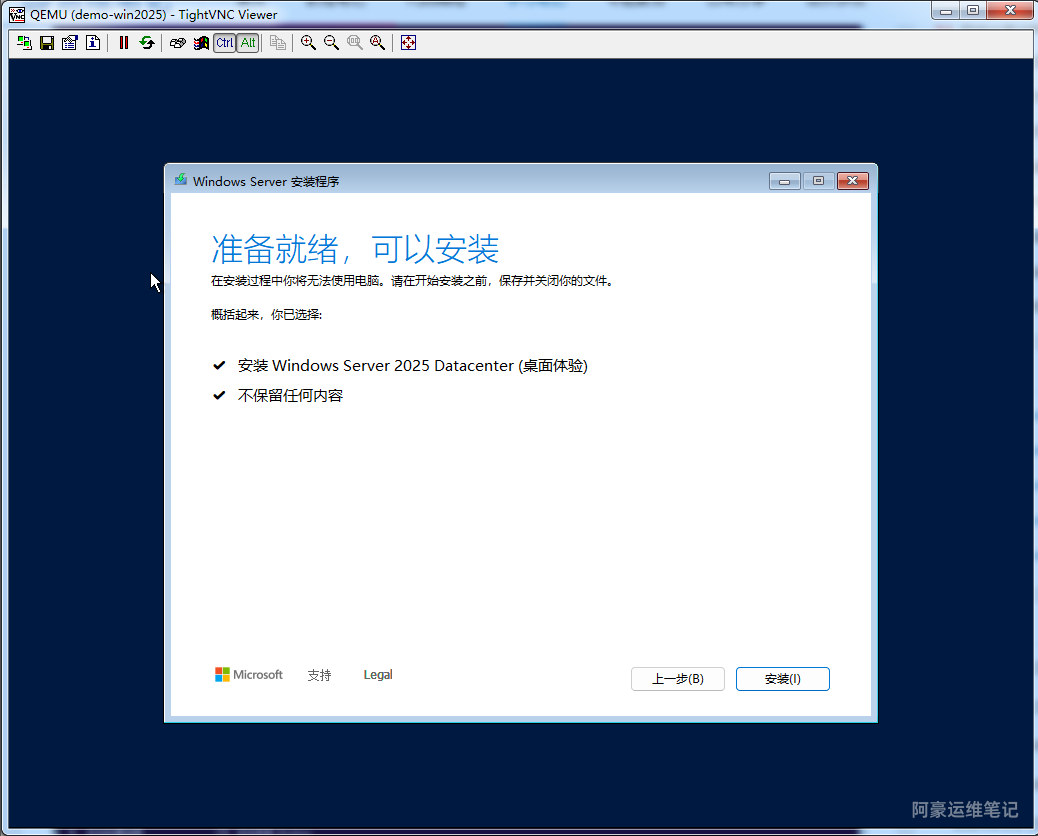The image size is (1038, 836).
Task: Close the Windows Server 安装程序 dialog
Action: click(x=852, y=181)
